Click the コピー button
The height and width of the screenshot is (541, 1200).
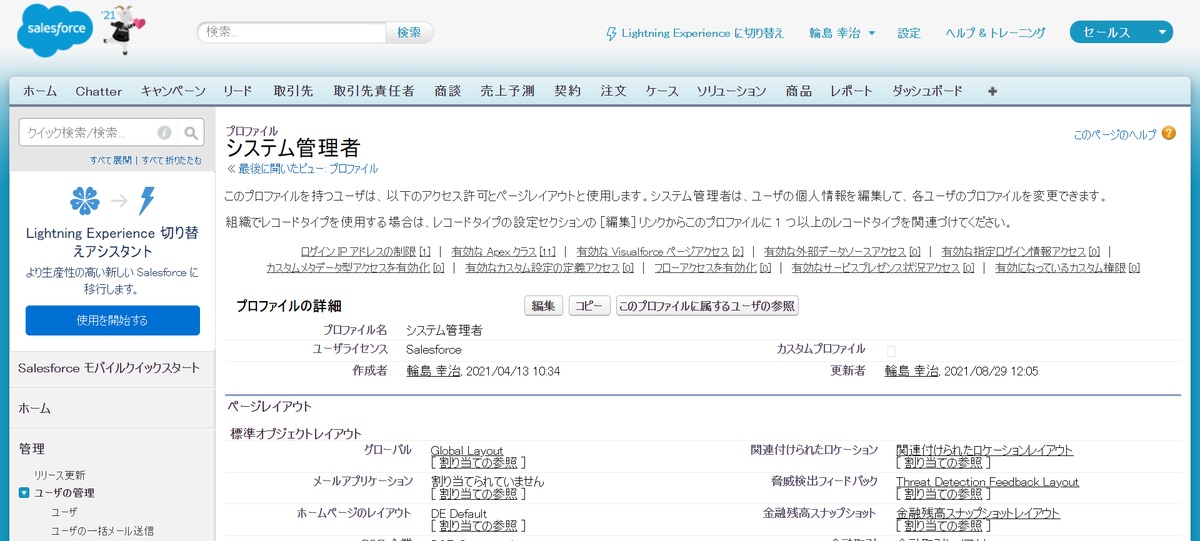(x=590, y=306)
